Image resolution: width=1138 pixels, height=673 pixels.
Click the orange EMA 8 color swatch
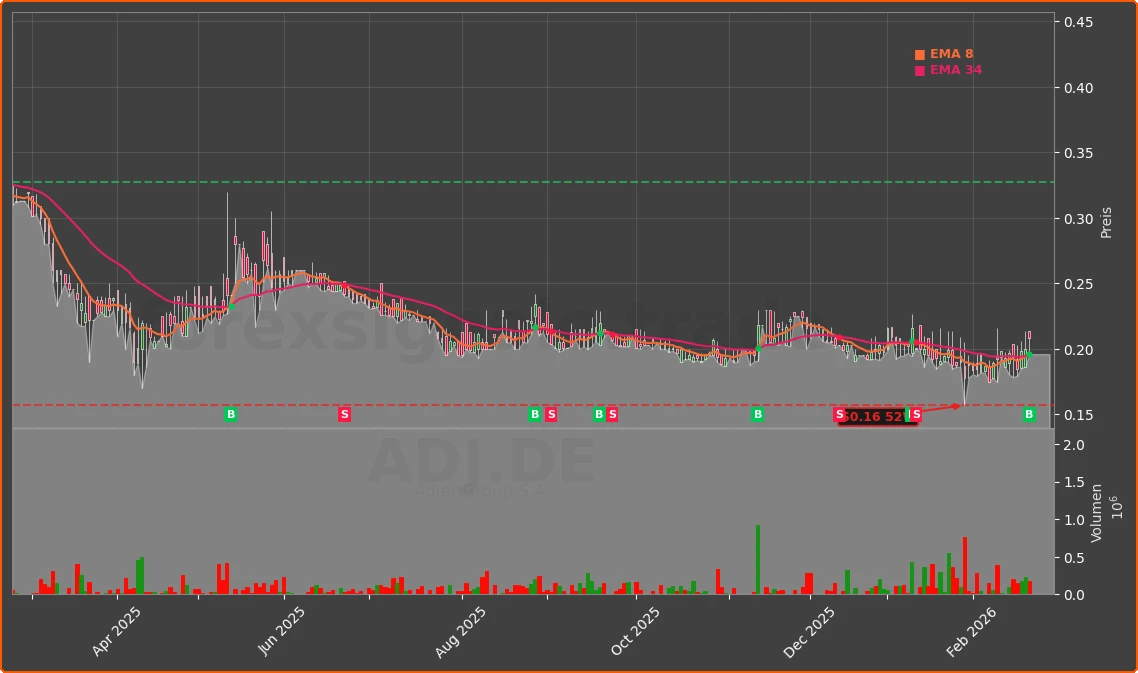[919, 53]
